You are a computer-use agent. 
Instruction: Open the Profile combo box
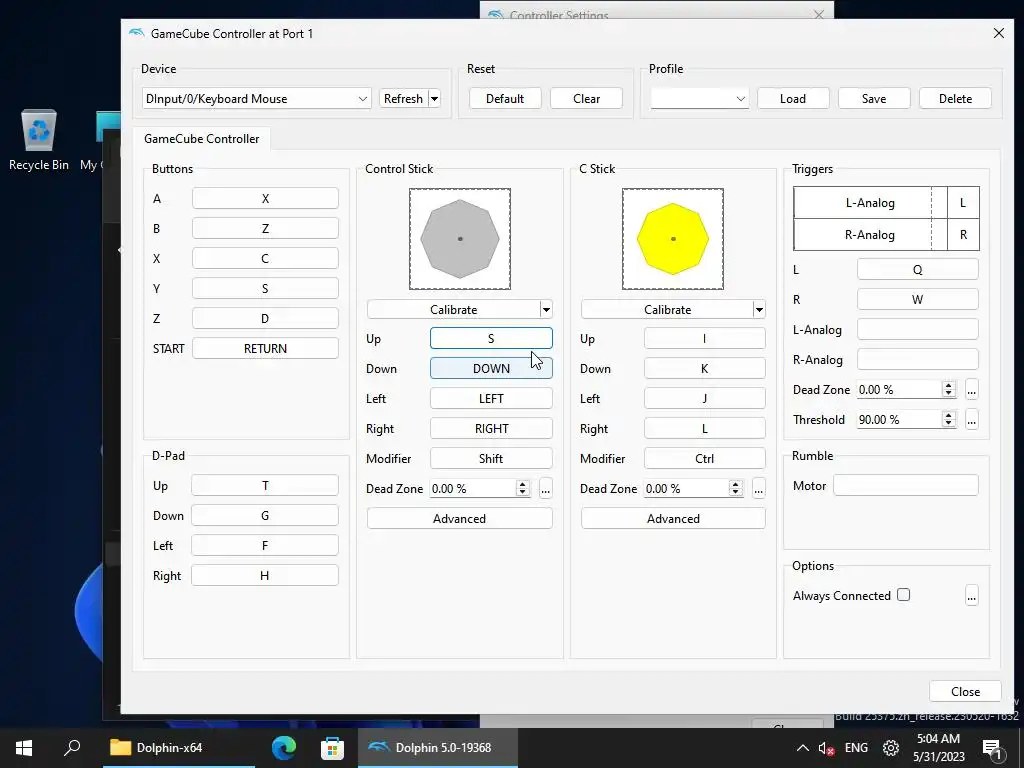(699, 99)
